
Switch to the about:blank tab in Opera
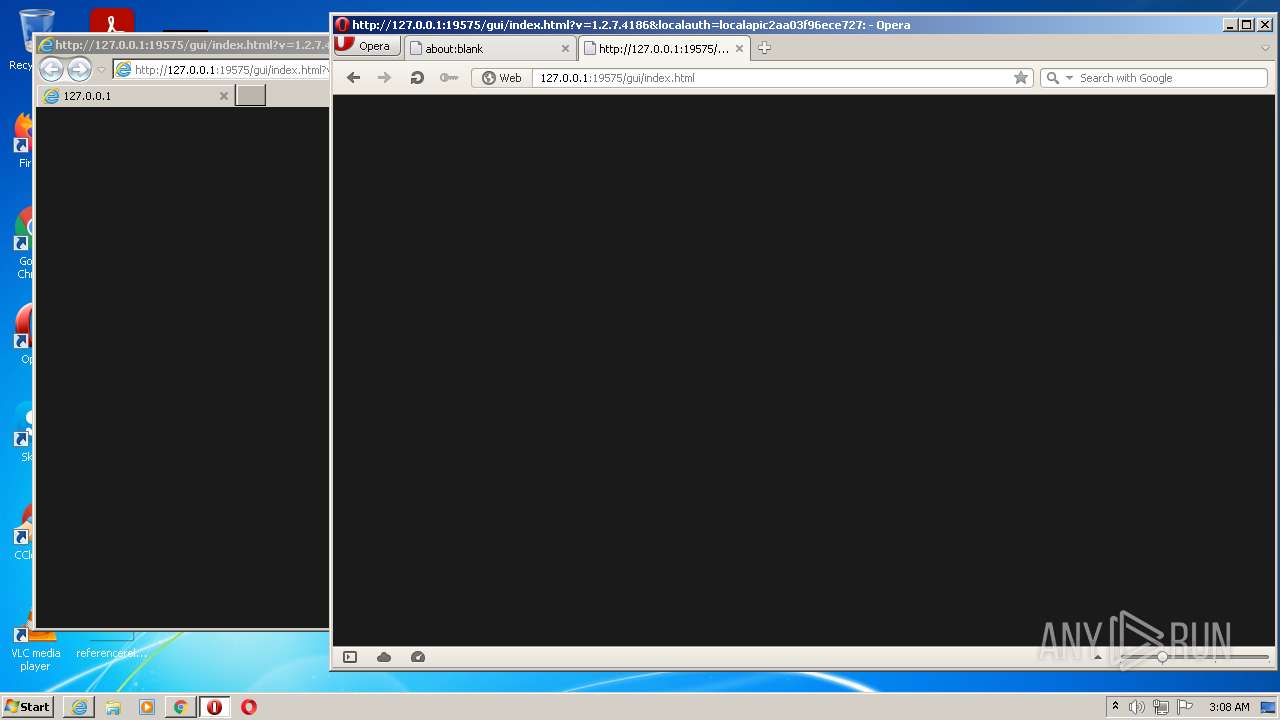pyautogui.click(x=490, y=48)
